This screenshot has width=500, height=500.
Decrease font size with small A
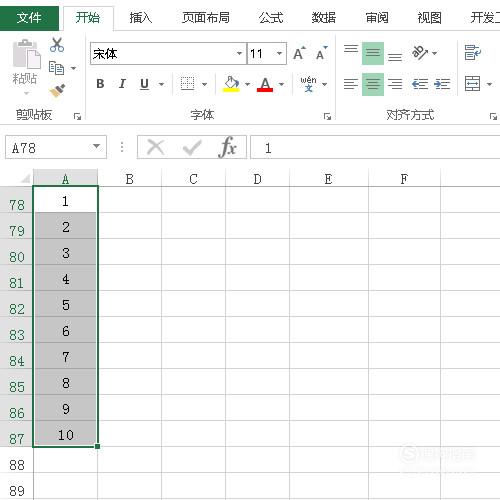pos(321,53)
